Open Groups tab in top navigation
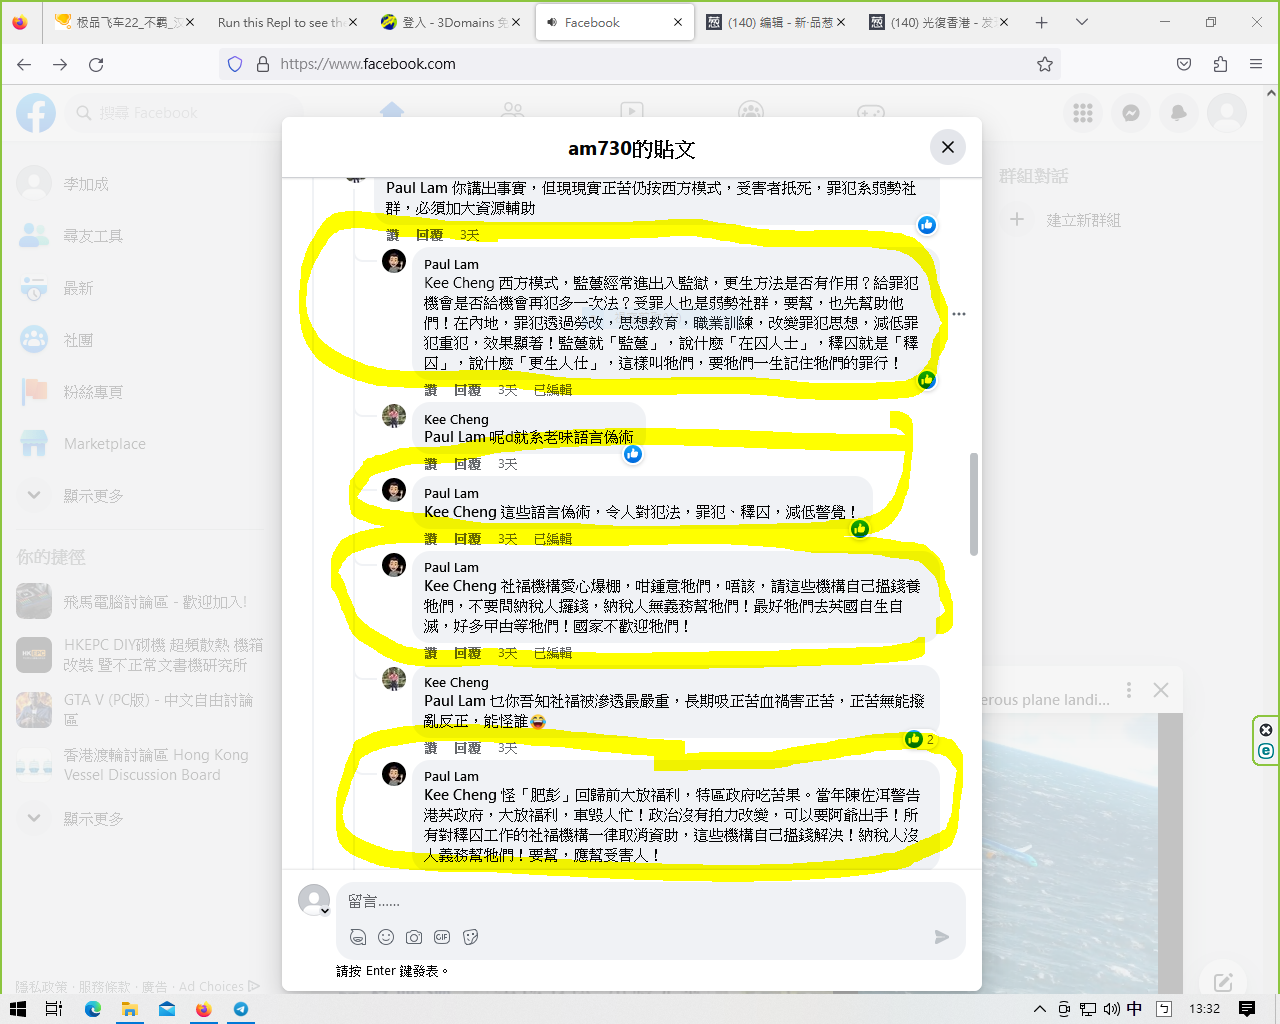1280x1024 pixels. point(751,112)
